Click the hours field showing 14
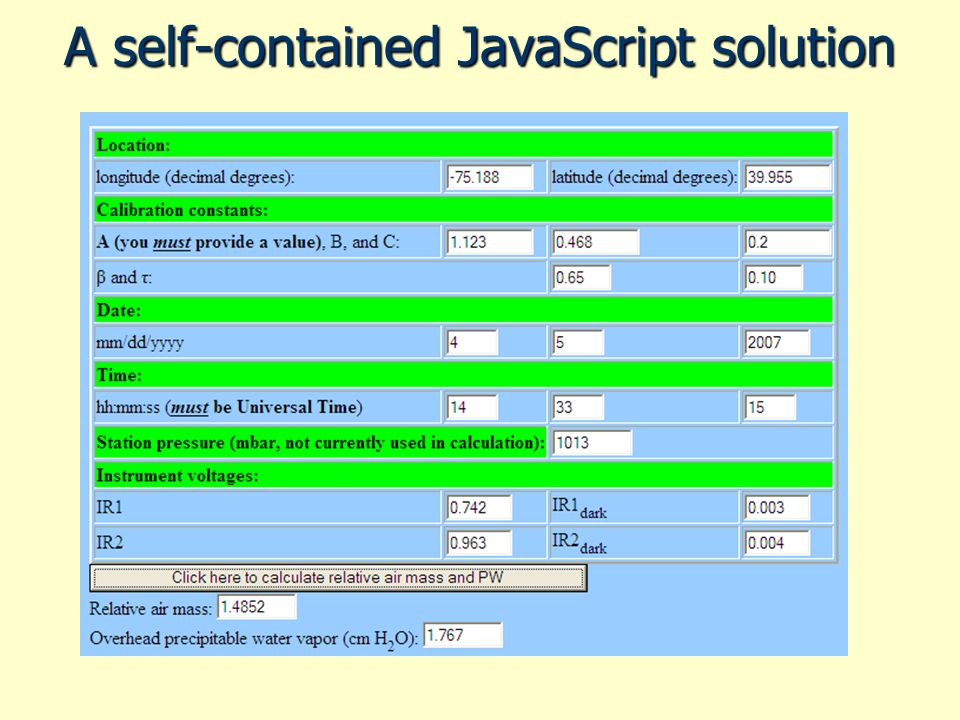Image resolution: width=960 pixels, height=720 pixels. [x=472, y=407]
